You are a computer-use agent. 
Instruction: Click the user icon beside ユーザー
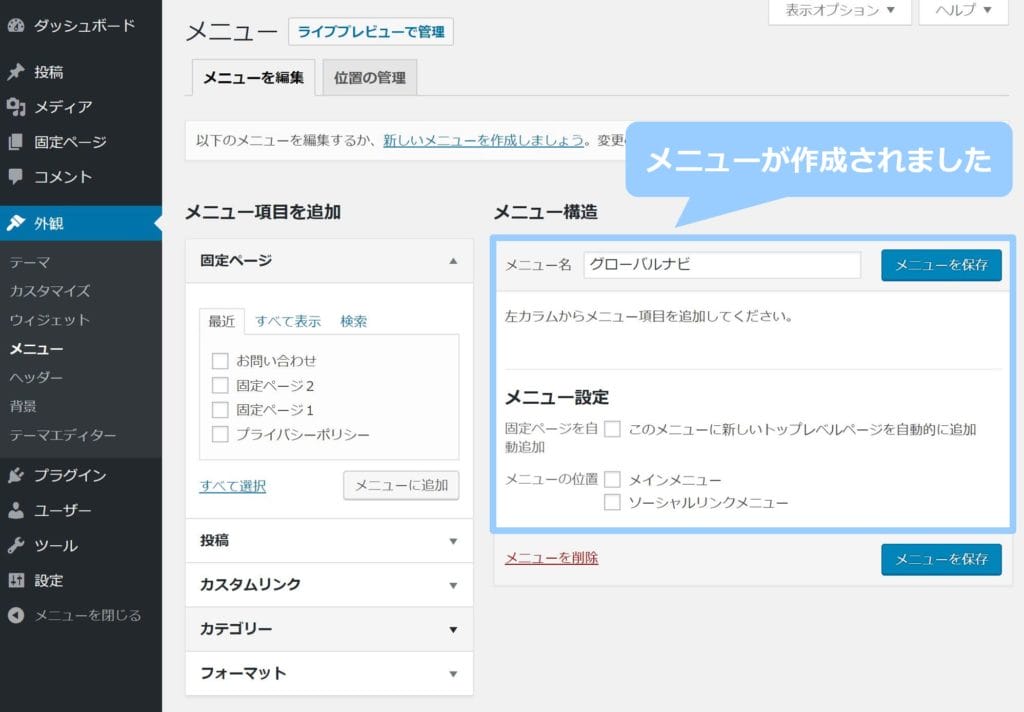16,510
